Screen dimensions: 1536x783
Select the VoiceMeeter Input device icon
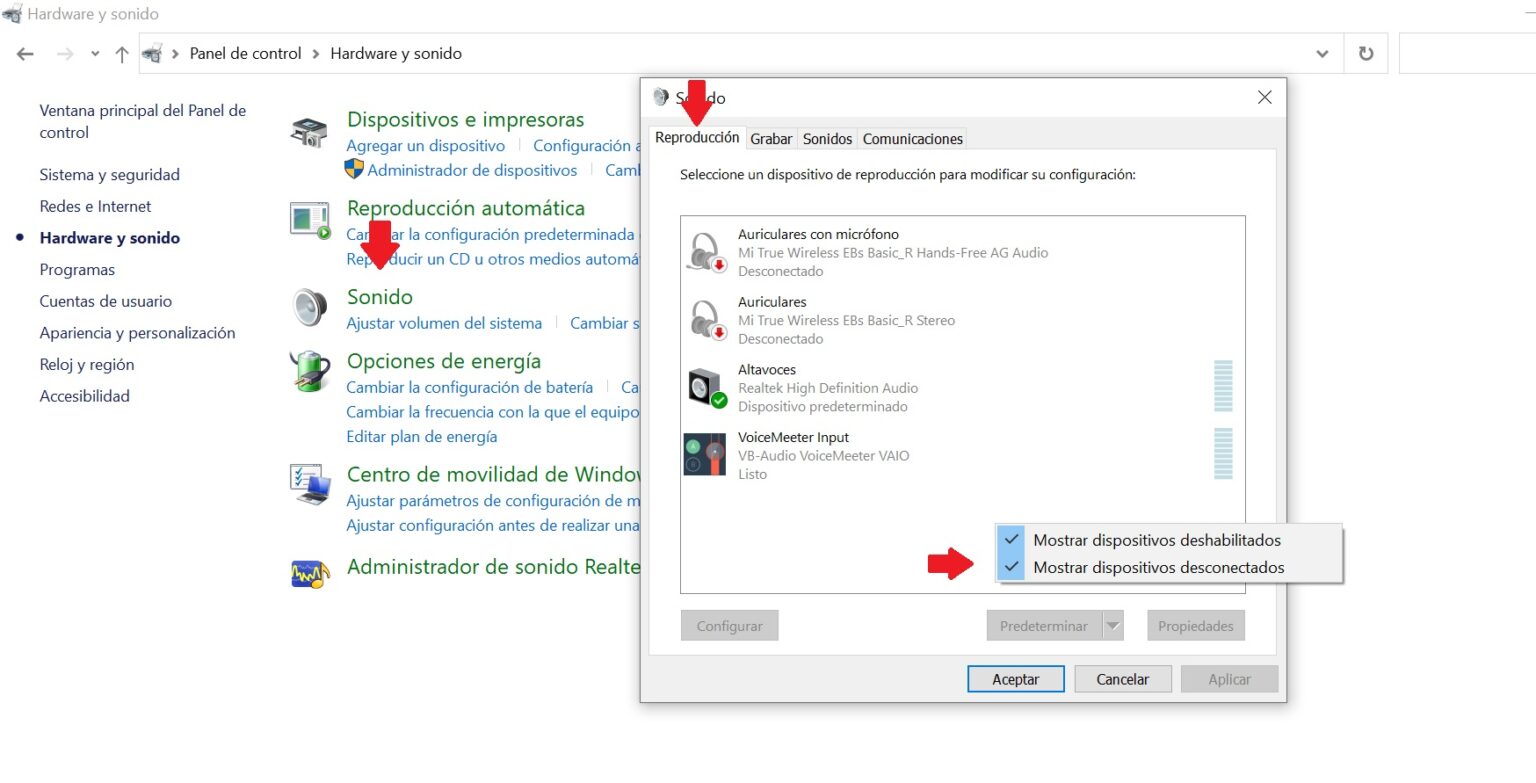coord(705,455)
